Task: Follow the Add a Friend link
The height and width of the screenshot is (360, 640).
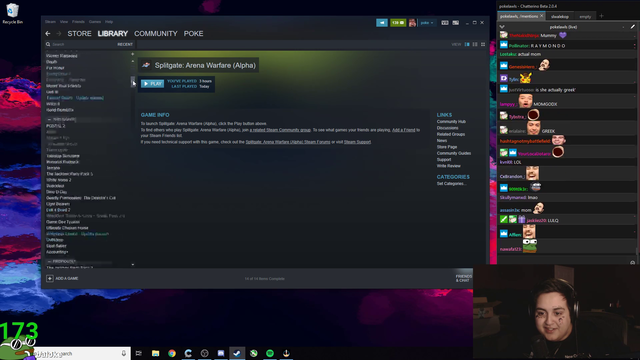Action: tap(403, 130)
